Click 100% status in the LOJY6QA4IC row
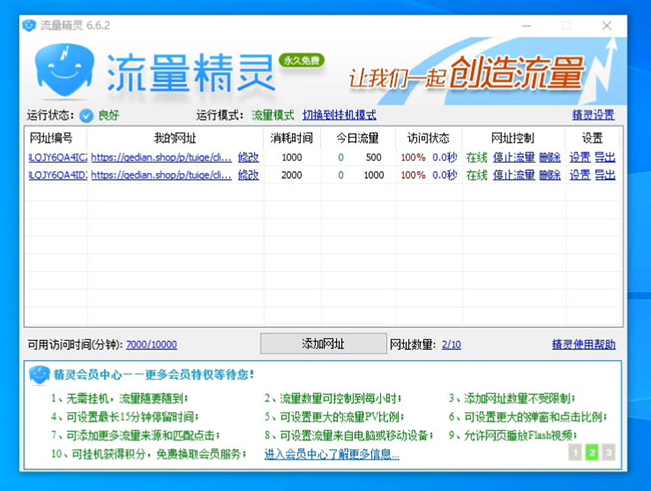This screenshot has width=651, height=491. [413, 157]
